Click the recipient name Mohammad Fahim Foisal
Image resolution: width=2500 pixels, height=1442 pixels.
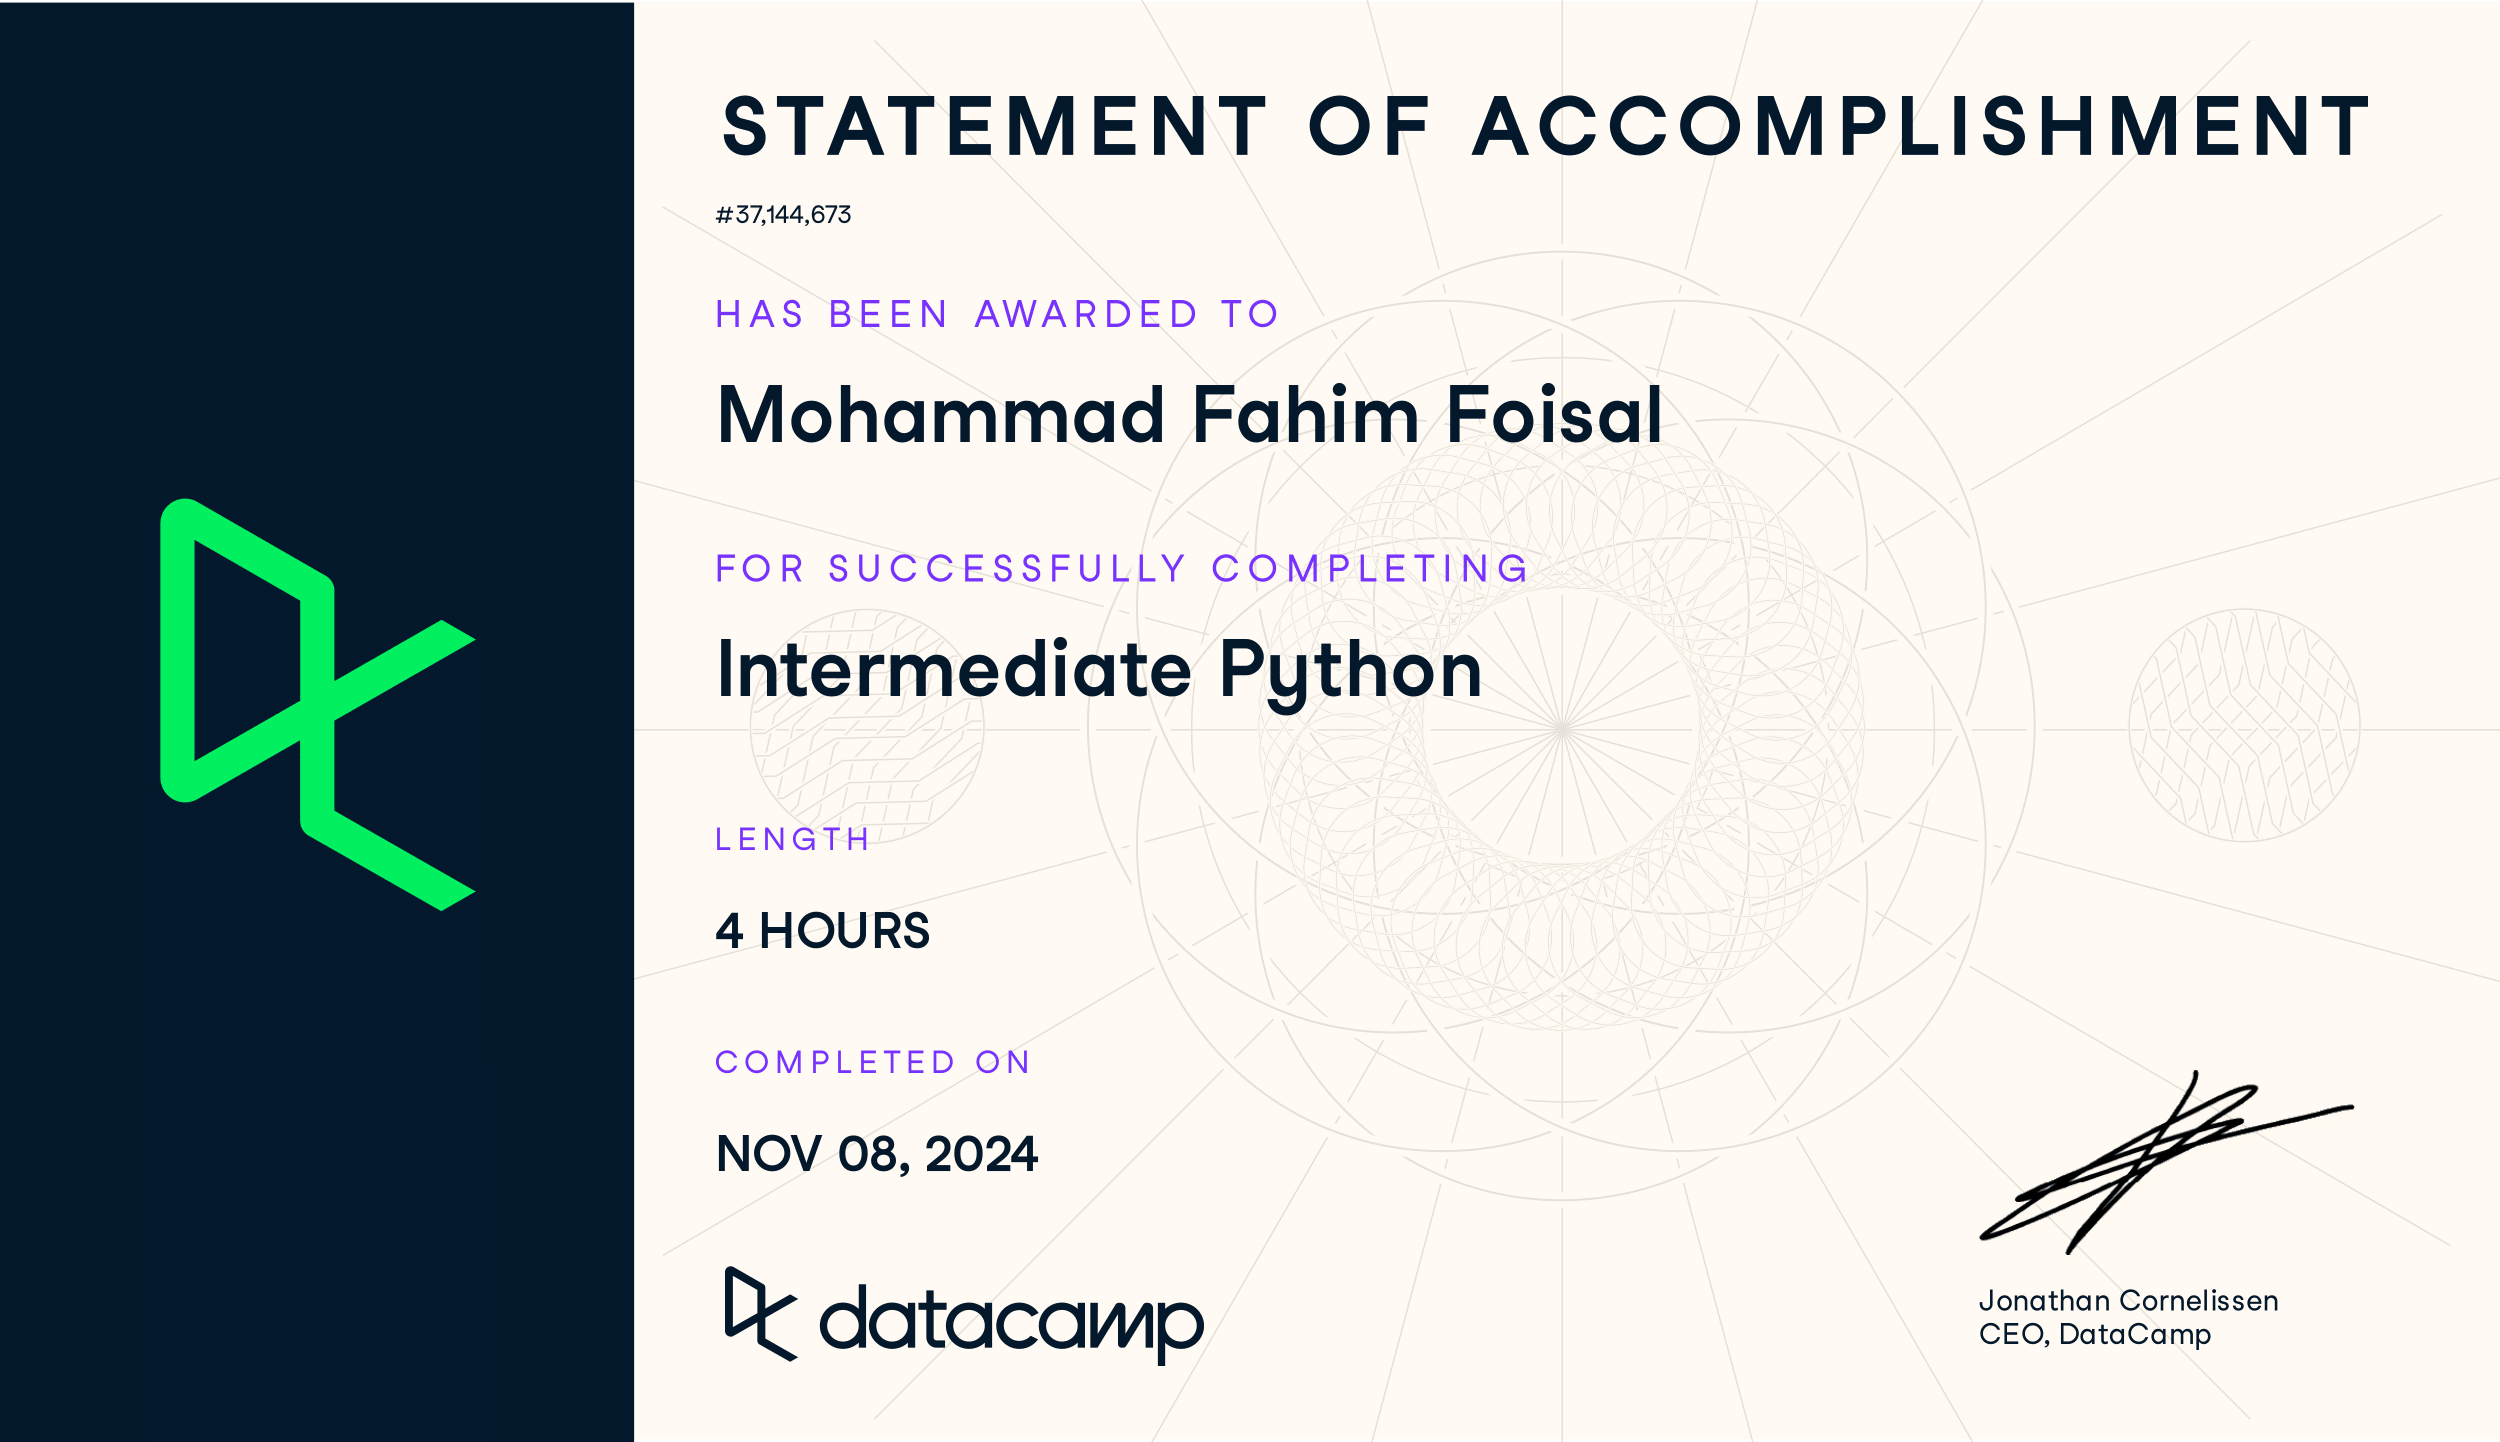tap(1190, 414)
